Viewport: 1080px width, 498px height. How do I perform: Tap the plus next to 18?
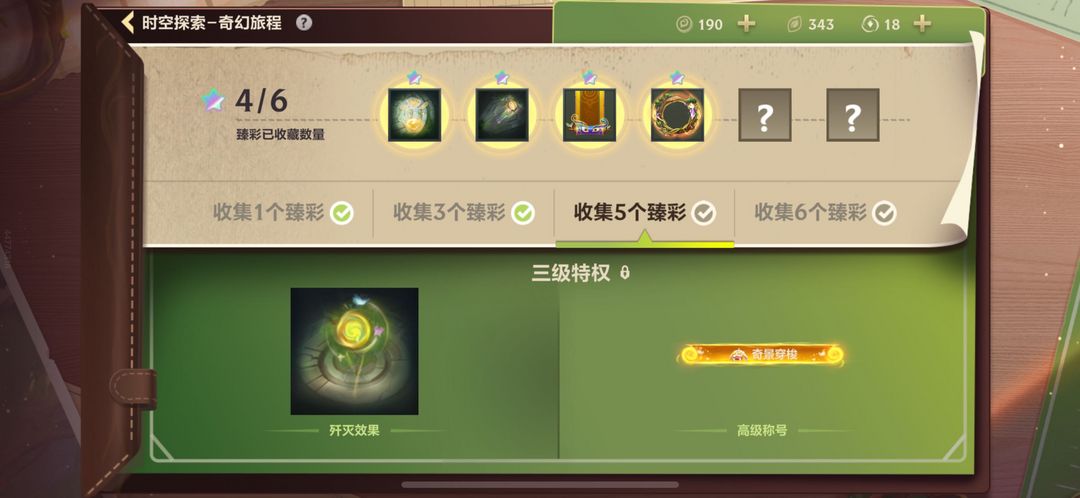[x=922, y=24]
